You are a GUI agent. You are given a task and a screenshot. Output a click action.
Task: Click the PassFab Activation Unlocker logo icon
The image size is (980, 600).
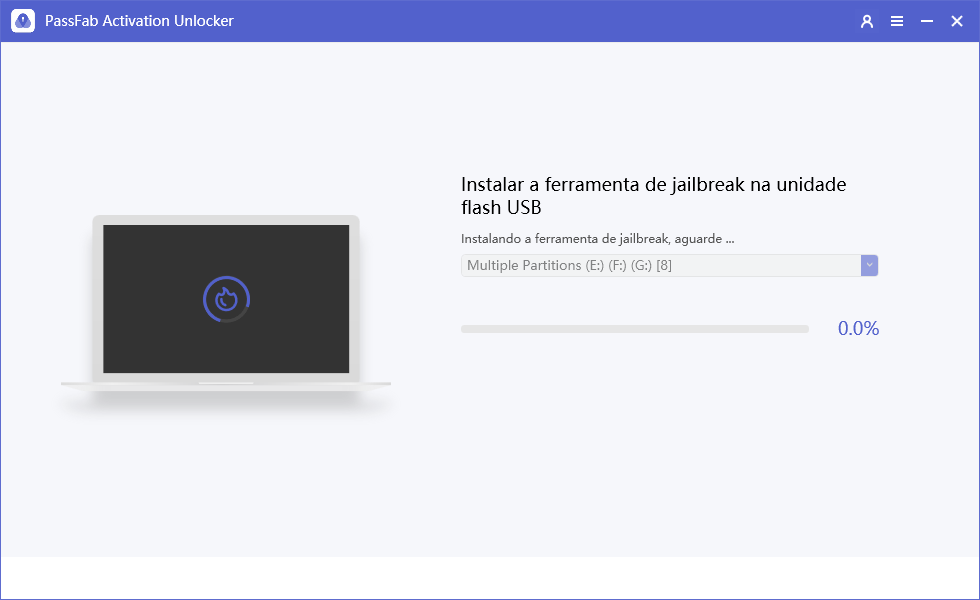(x=22, y=20)
